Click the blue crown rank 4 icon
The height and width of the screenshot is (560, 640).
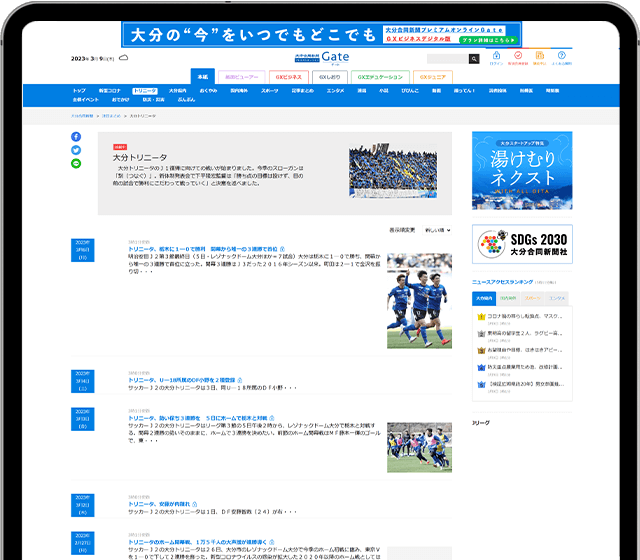tap(481, 367)
